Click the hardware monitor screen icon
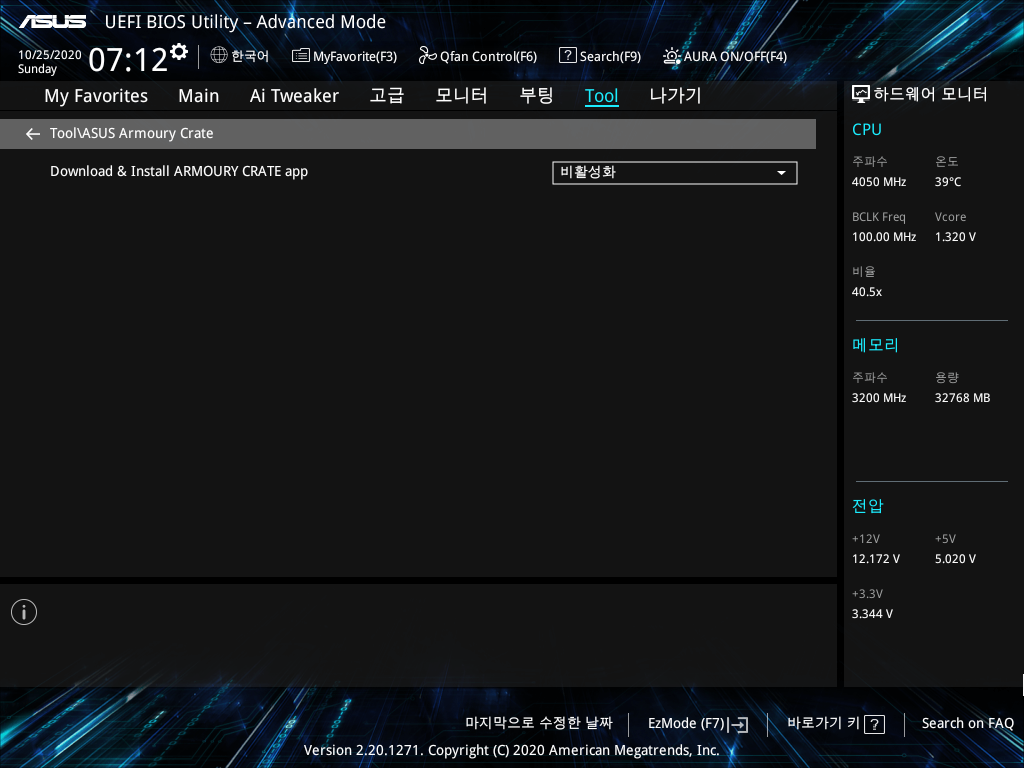1024x768 pixels. coord(861,95)
